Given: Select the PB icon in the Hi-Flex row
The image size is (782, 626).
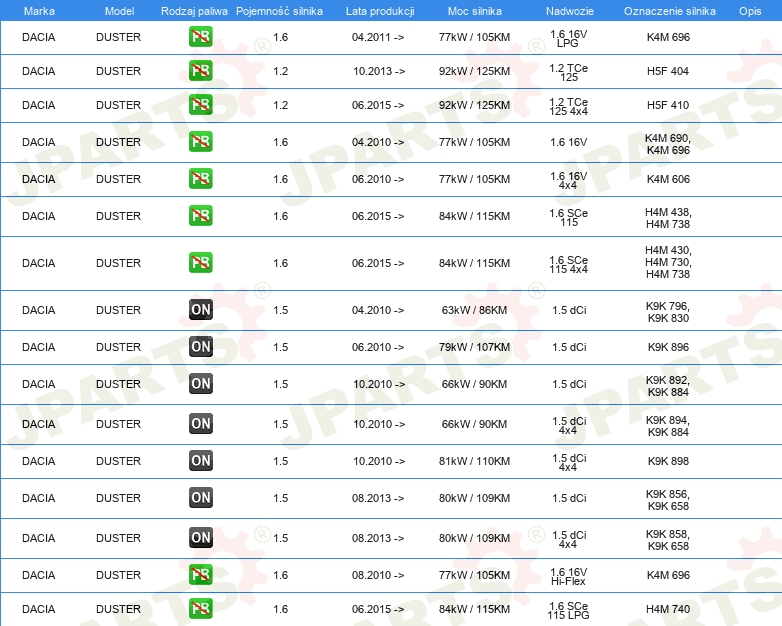Looking at the screenshot, I should (200, 575).
